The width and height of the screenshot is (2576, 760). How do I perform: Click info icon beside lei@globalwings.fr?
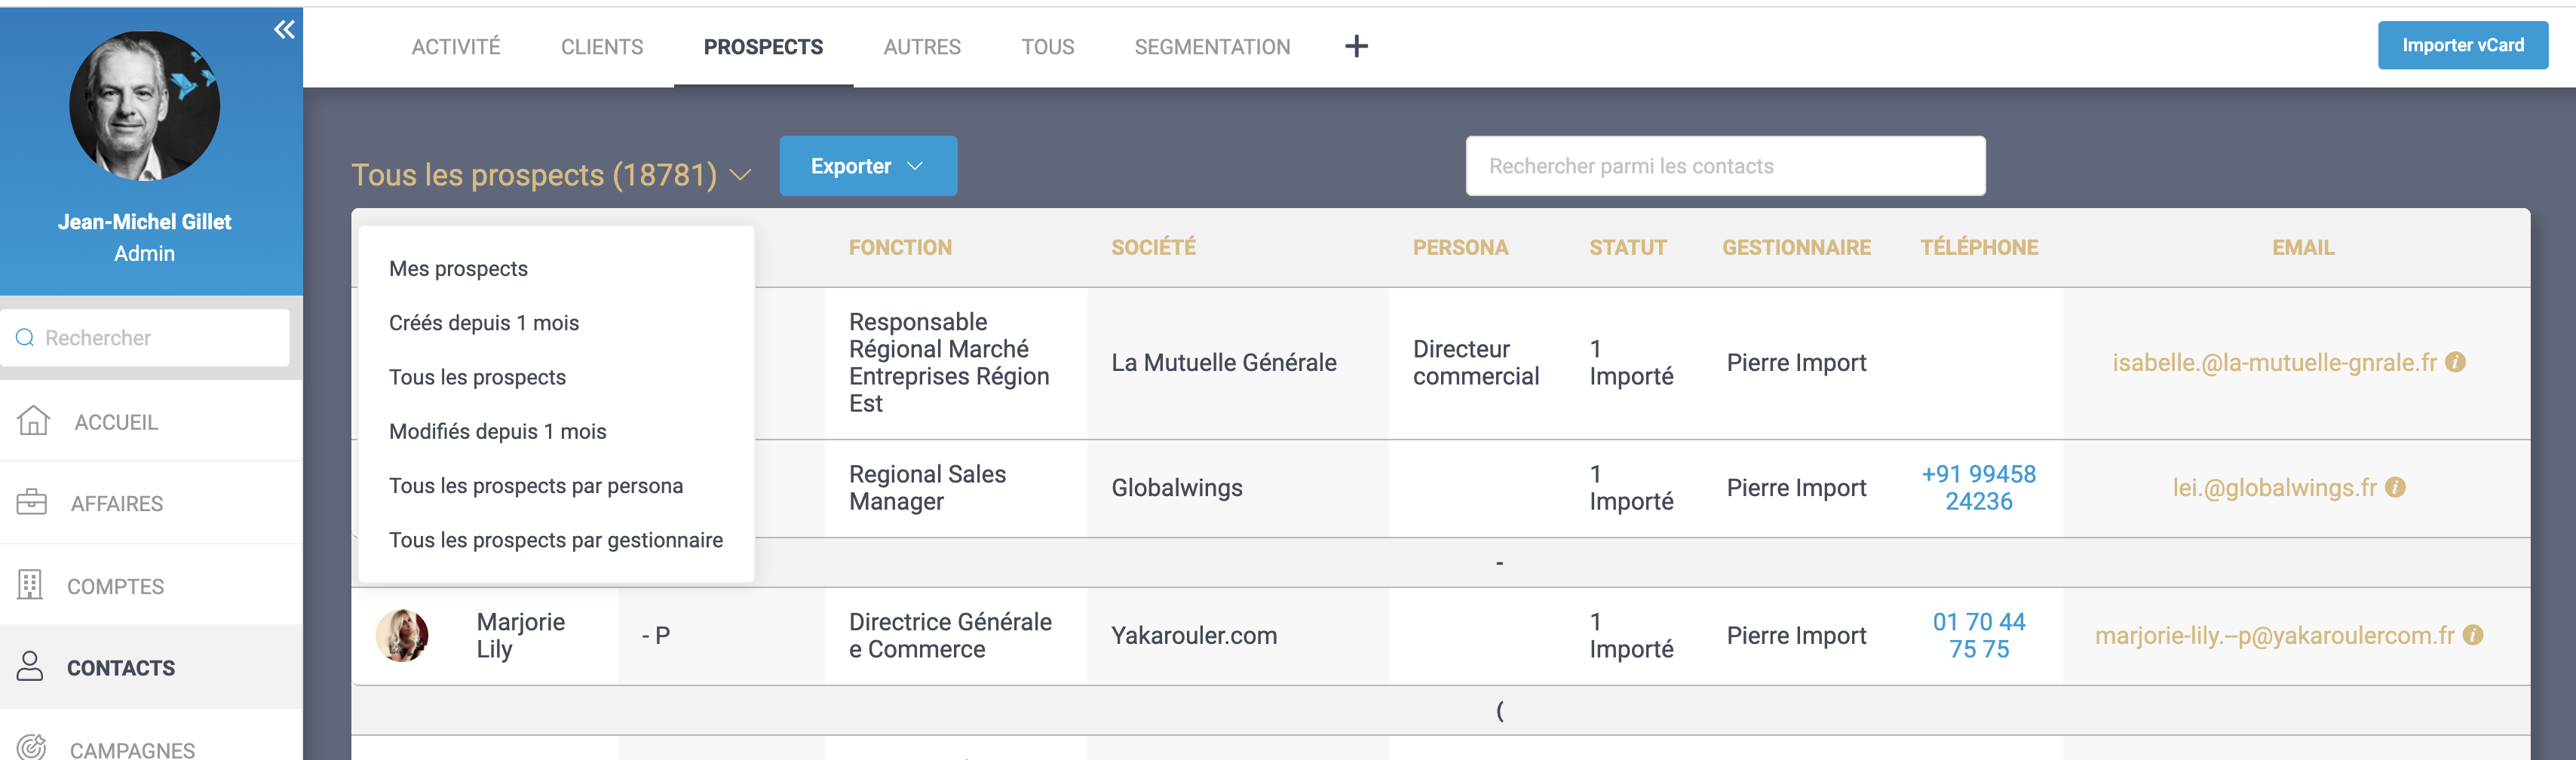click(x=2395, y=487)
